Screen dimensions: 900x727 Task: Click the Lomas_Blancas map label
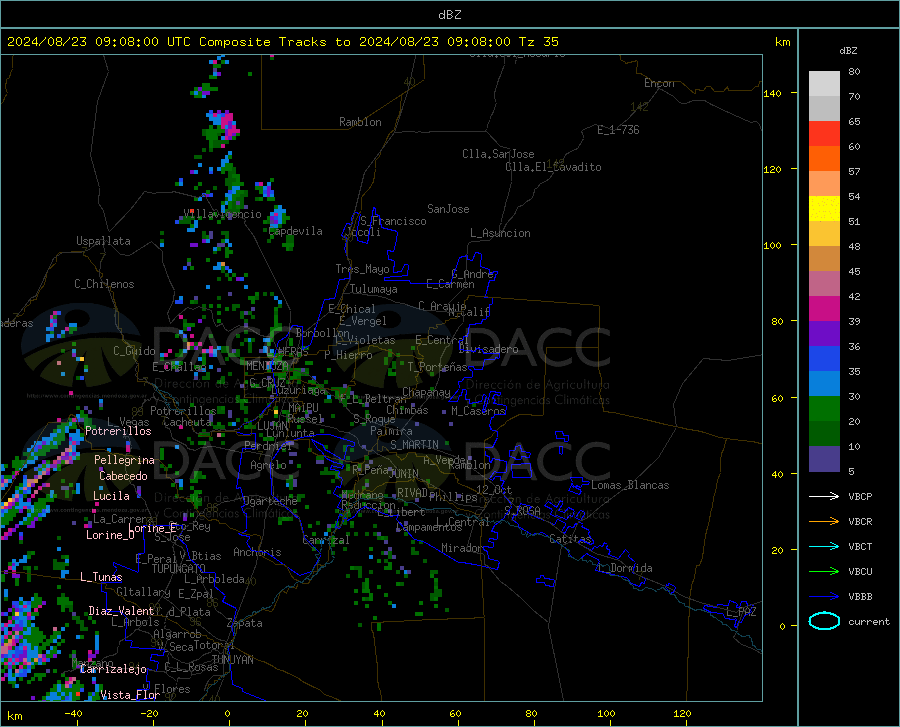(630, 485)
